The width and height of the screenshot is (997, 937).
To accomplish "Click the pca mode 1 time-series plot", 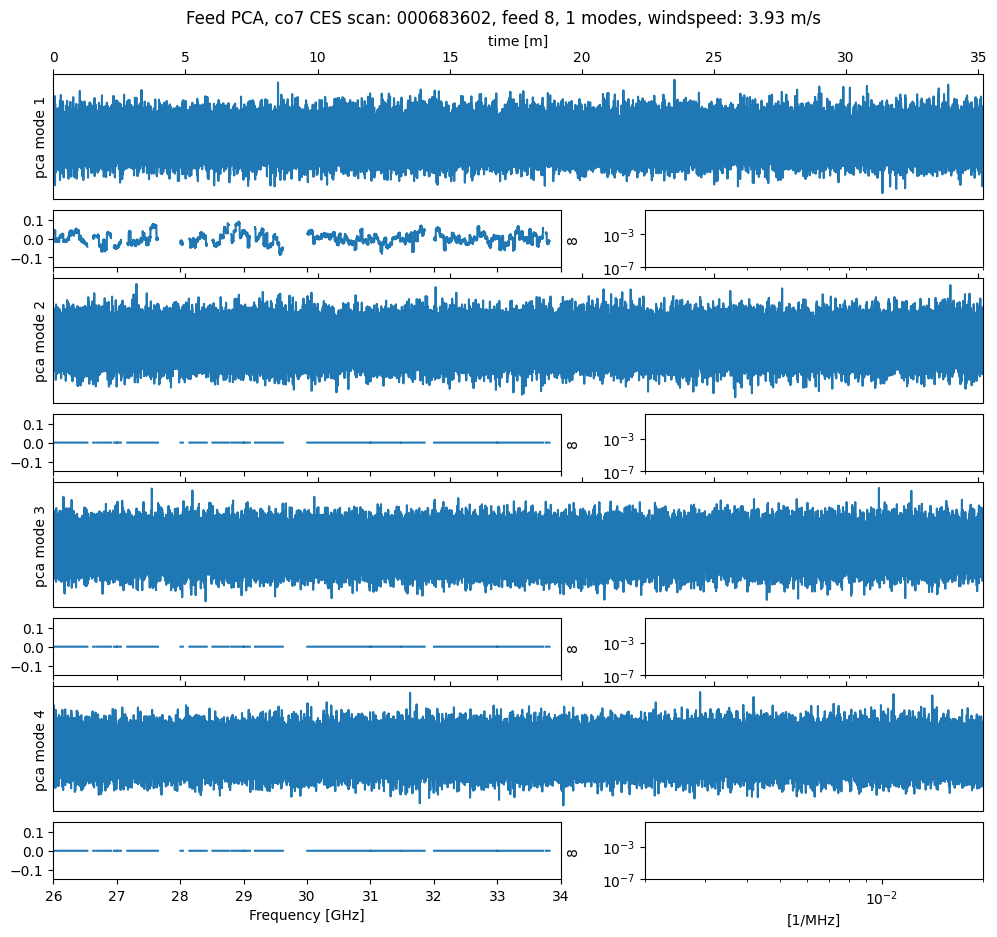I will [517, 137].
